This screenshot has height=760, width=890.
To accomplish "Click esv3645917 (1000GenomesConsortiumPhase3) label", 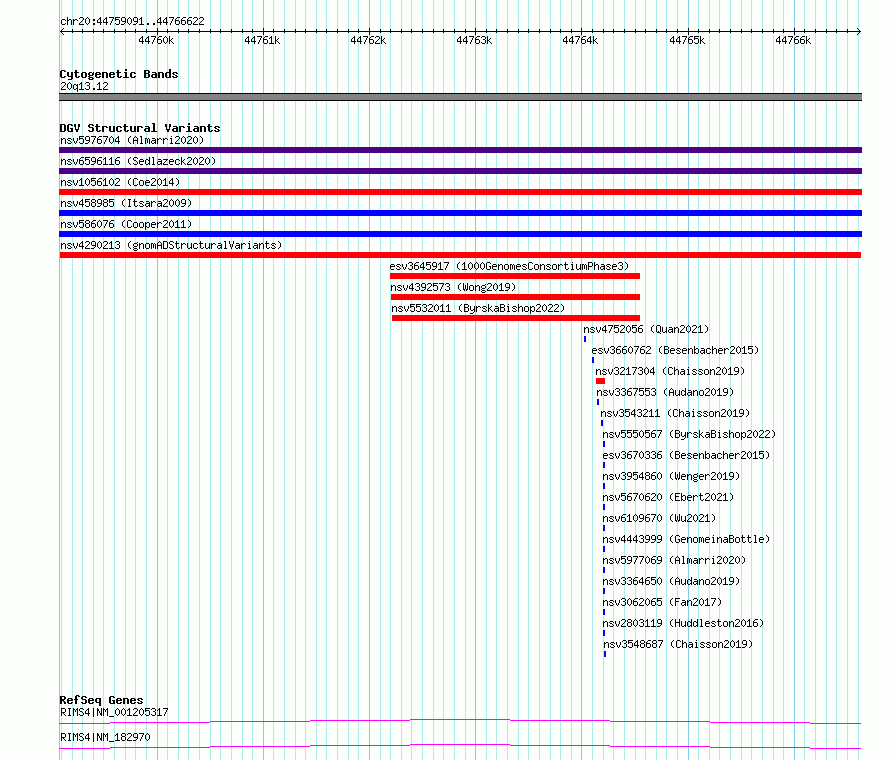I will pos(509,266).
